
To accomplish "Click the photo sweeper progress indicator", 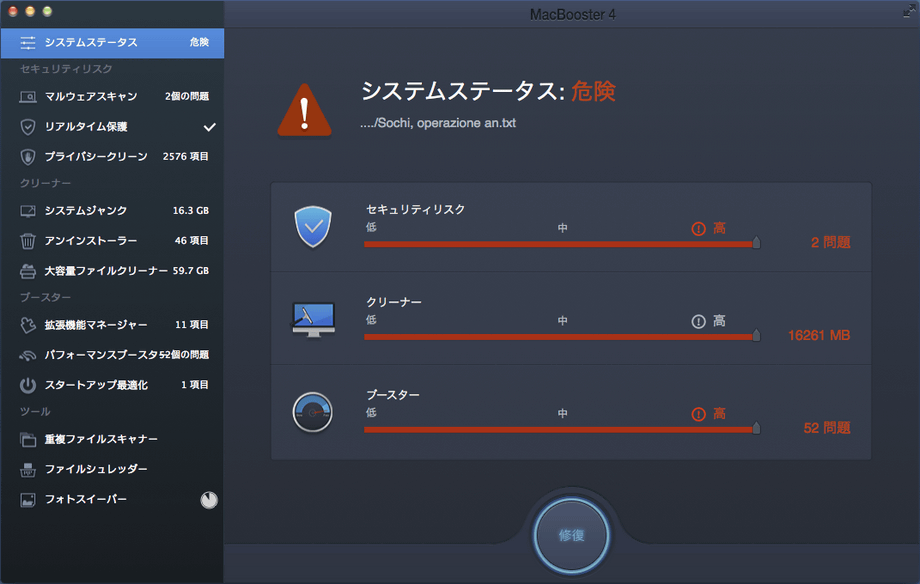I will [209, 500].
